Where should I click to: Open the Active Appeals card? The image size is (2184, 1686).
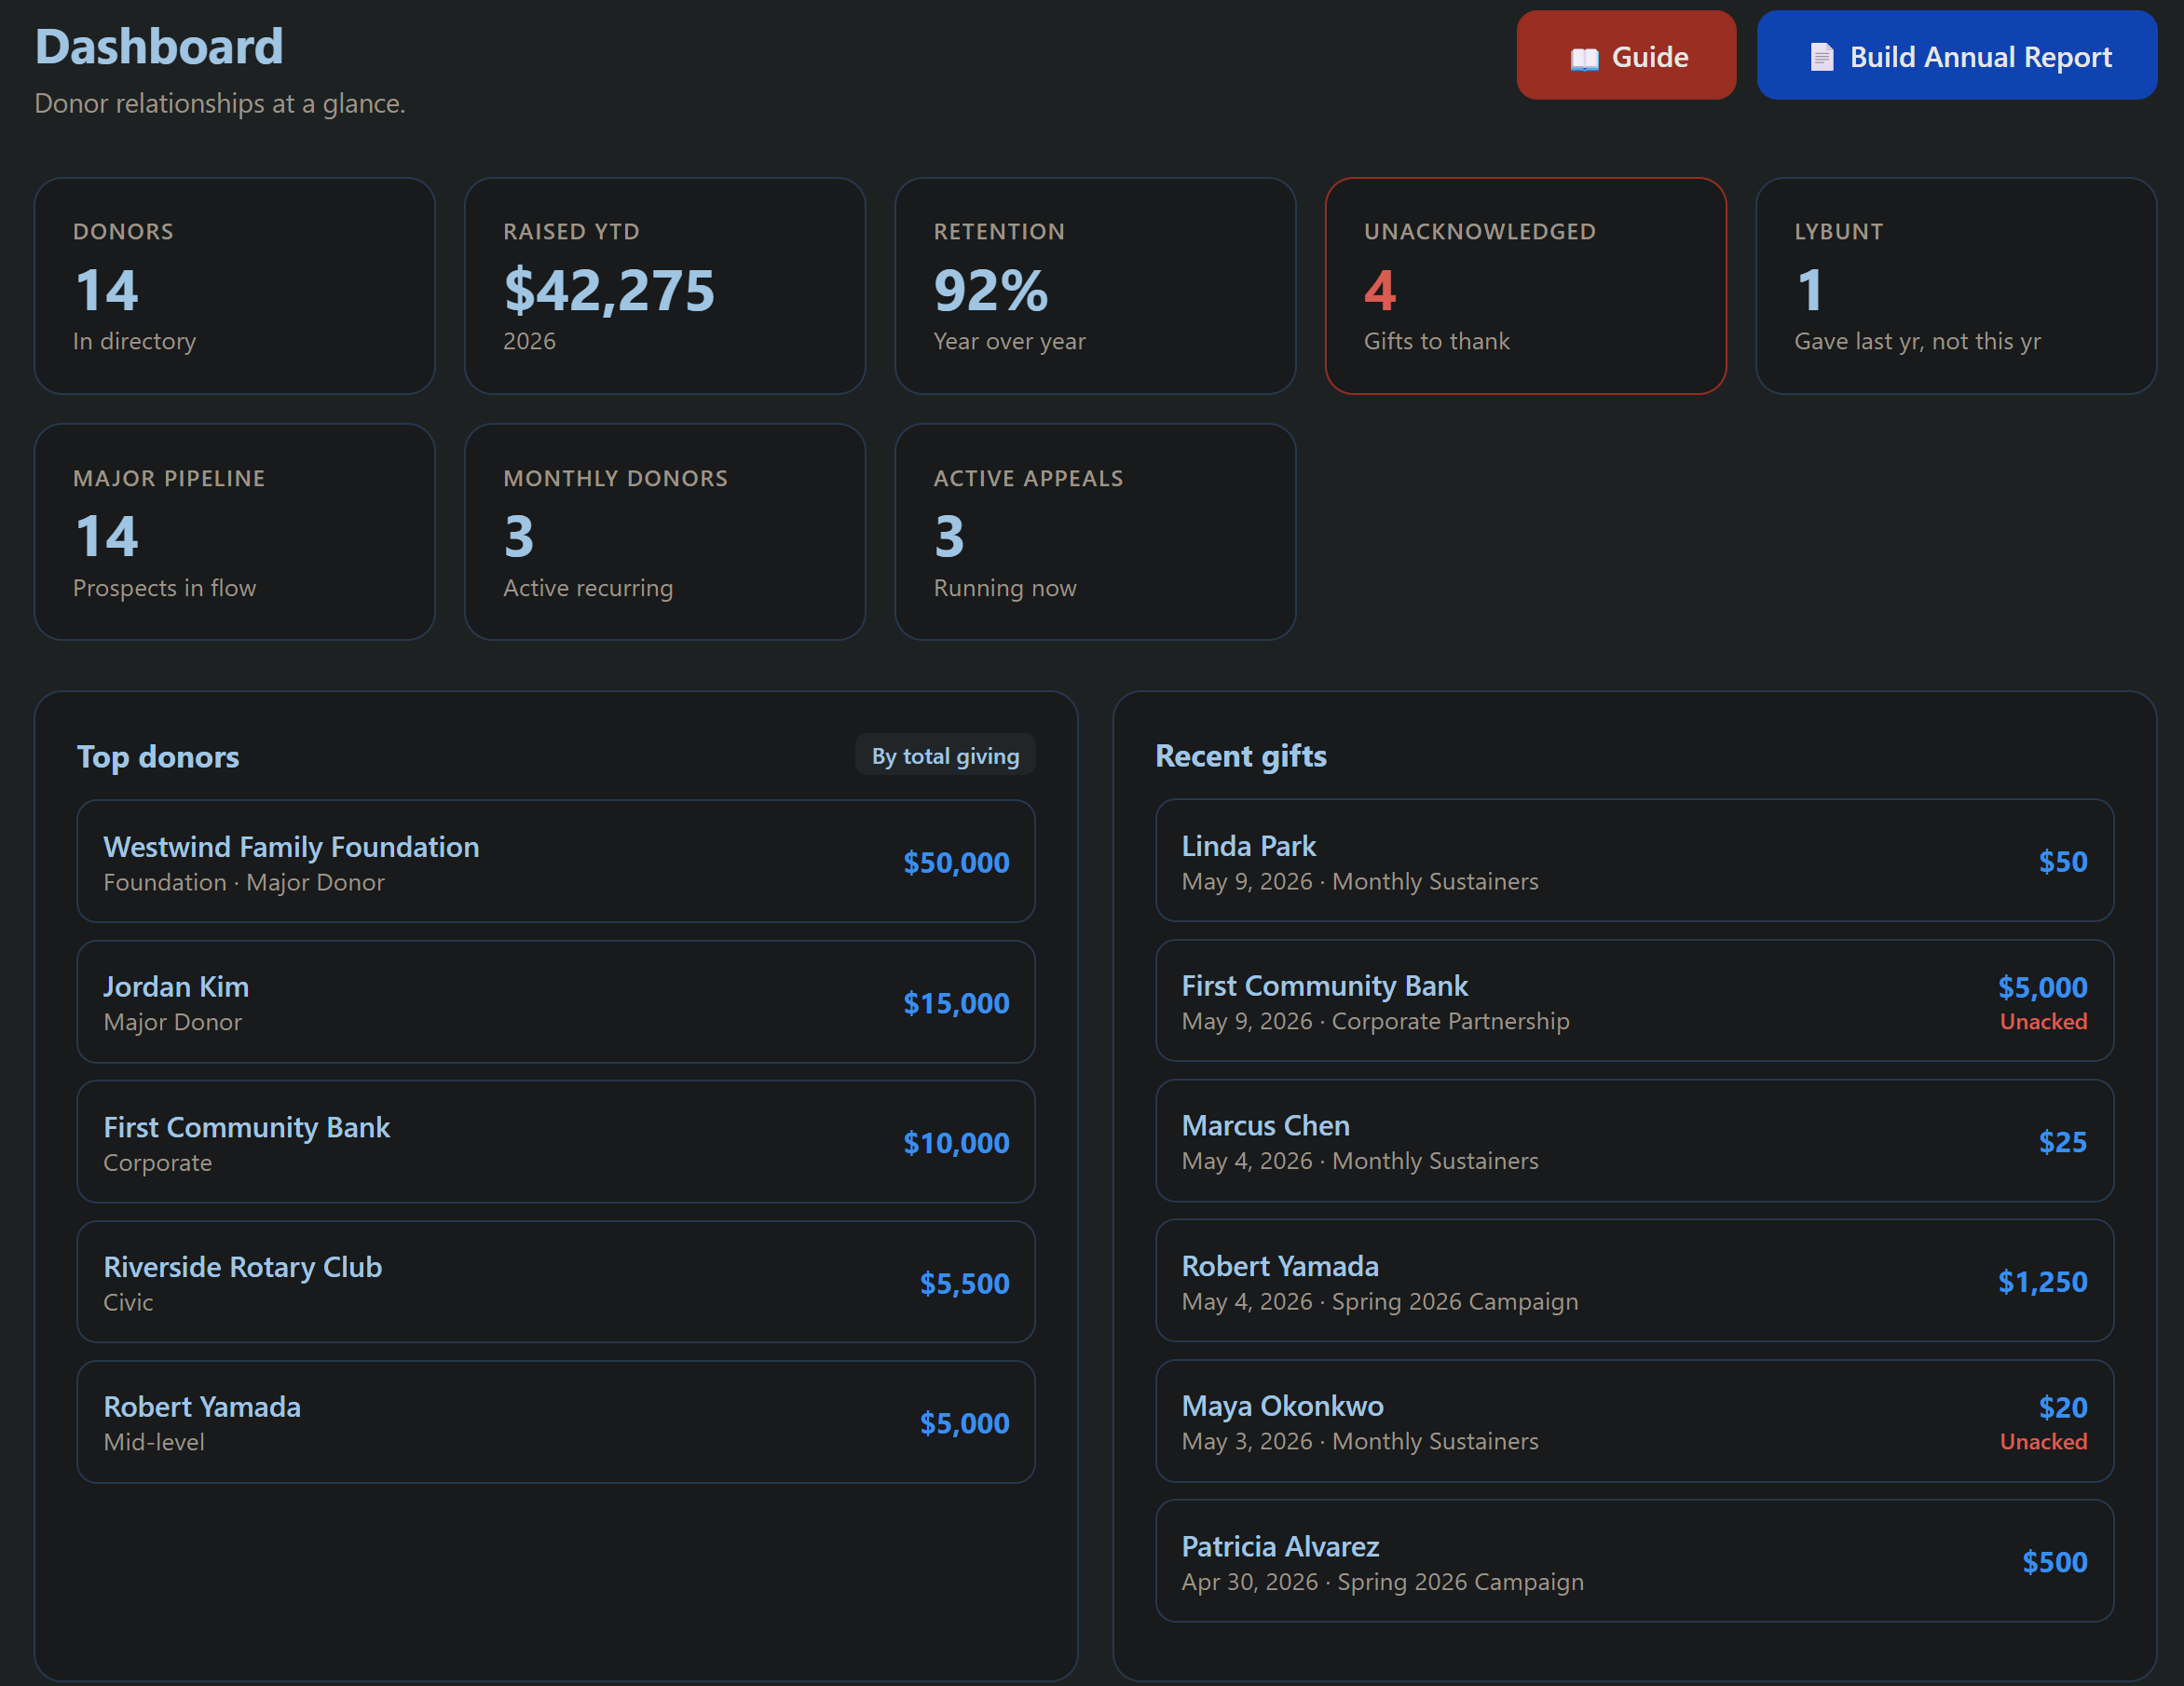click(x=1095, y=532)
